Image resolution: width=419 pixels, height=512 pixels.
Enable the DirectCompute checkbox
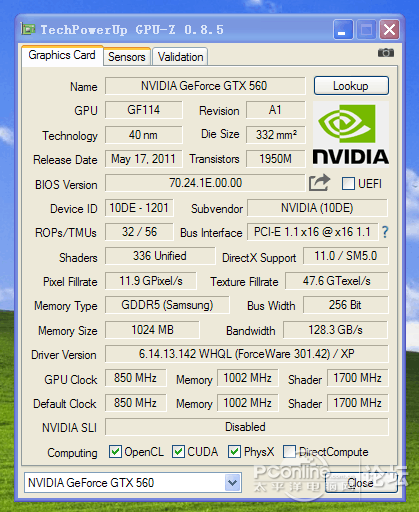(x=289, y=452)
